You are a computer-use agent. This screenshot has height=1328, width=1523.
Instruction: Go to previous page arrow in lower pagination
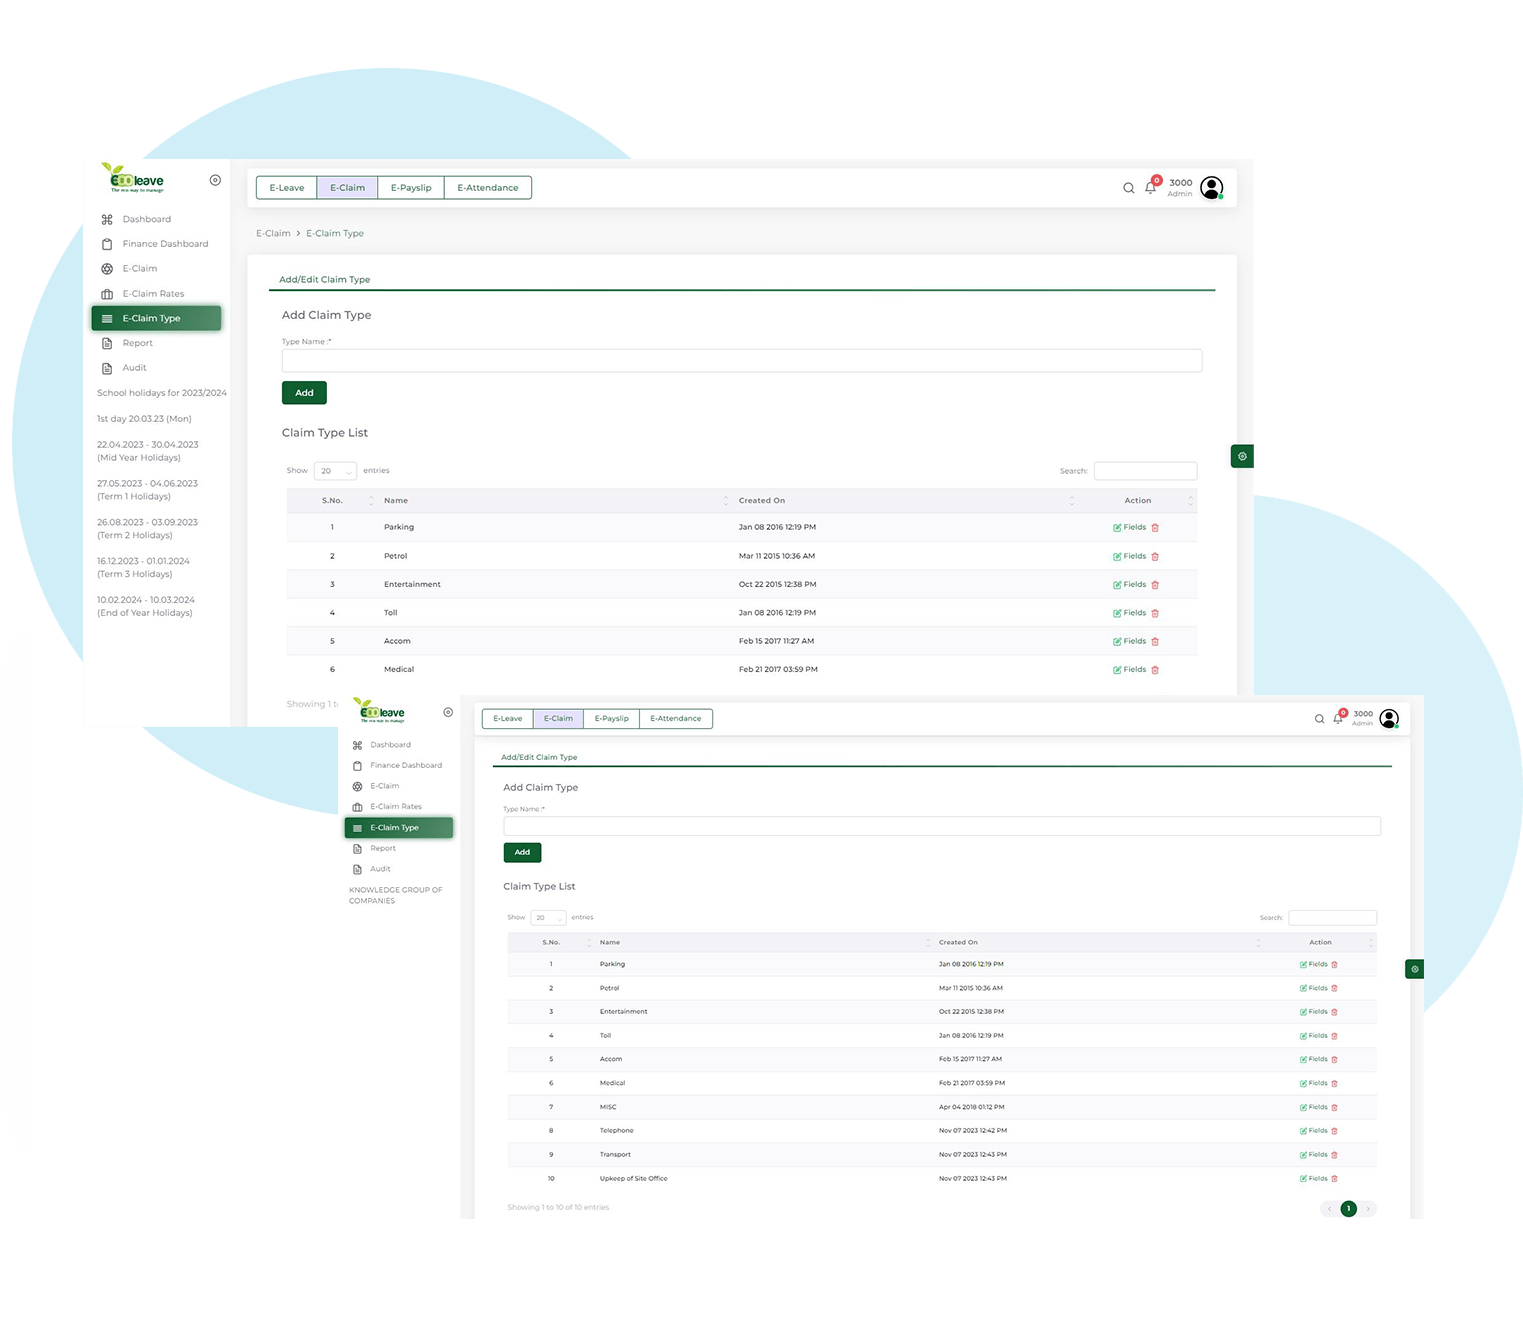click(1329, 1209)
